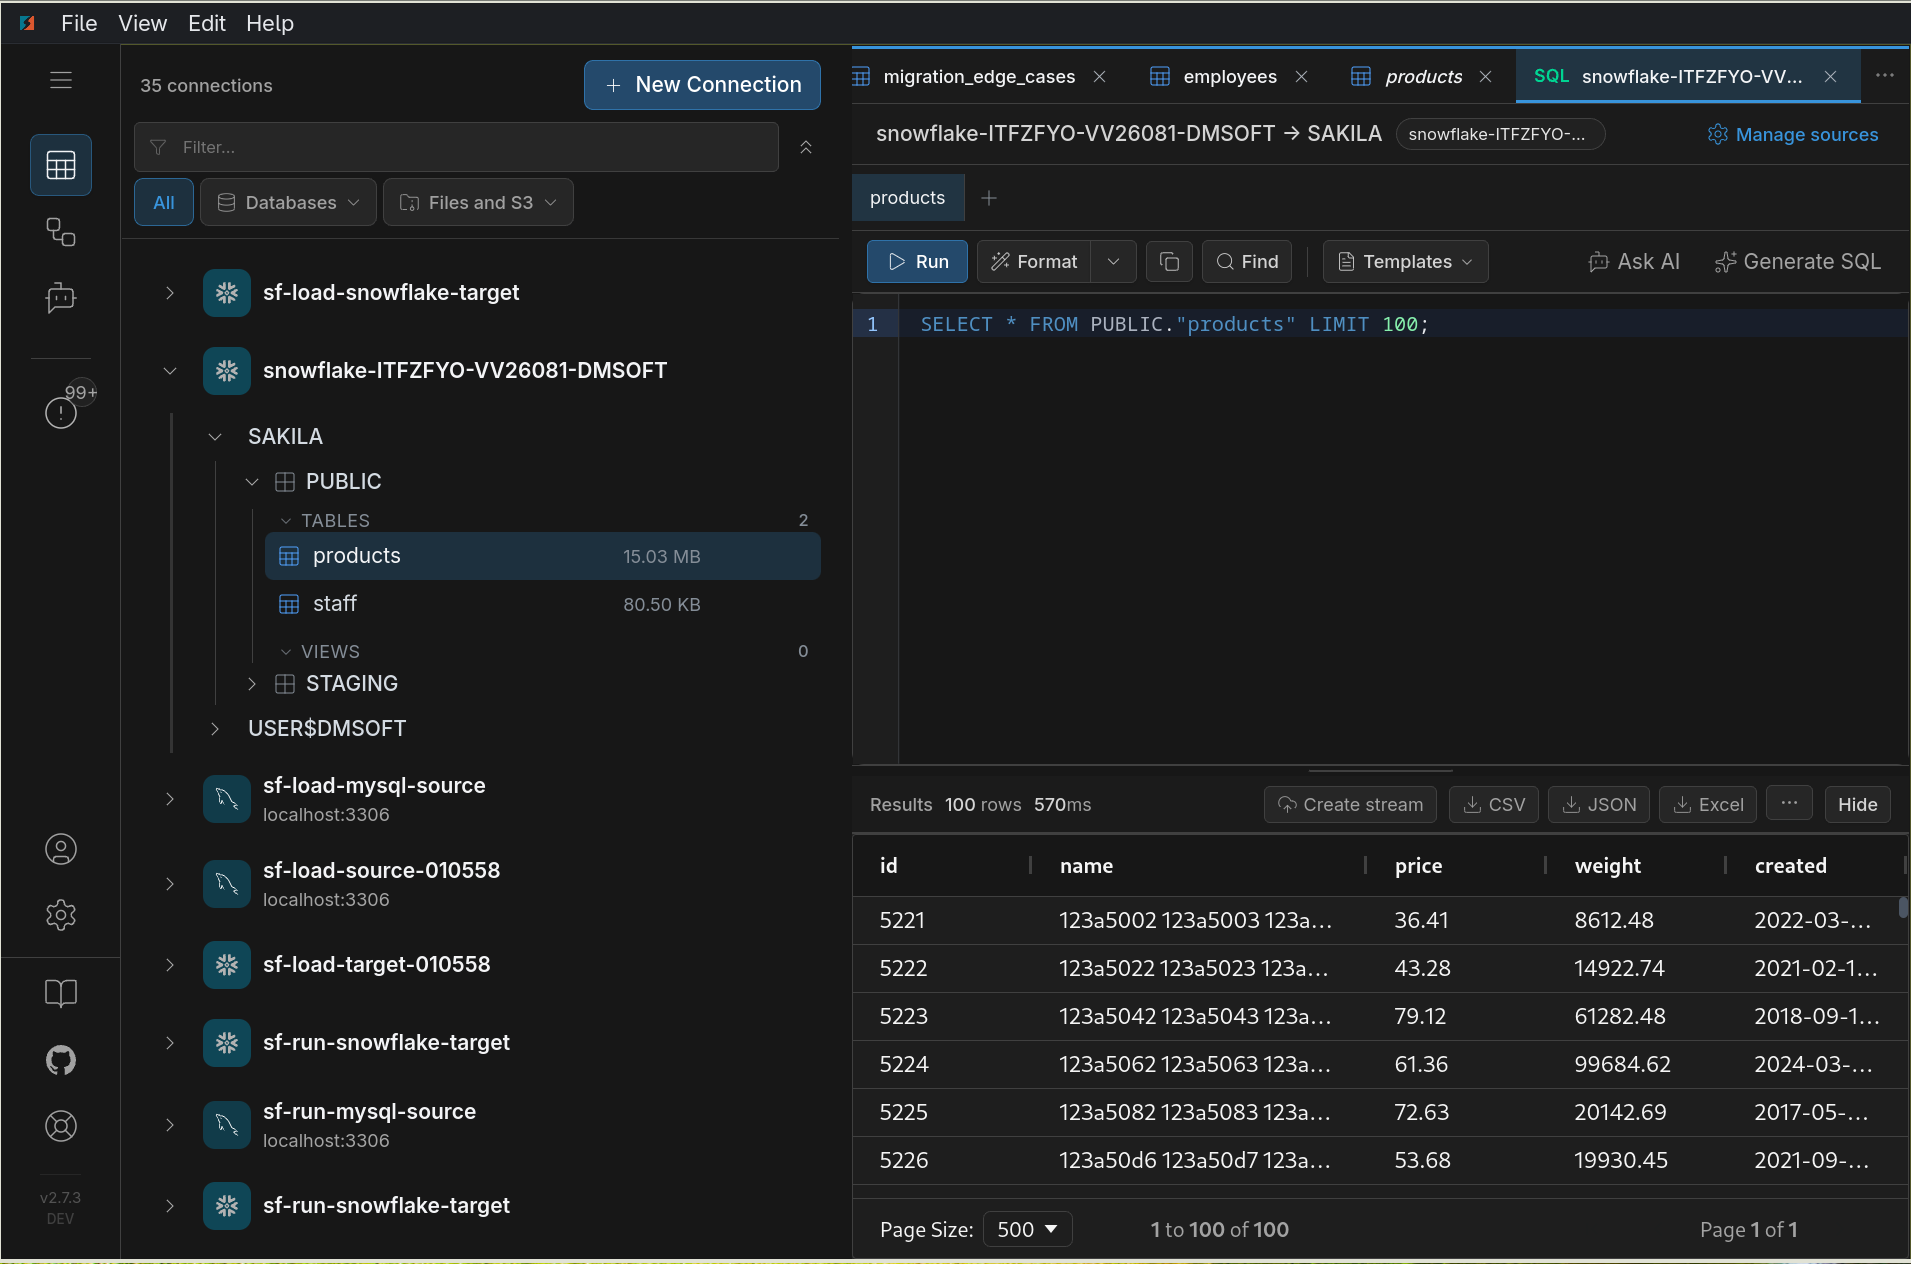The image size is (1911, 1264).
Task: Expand the USER$DMSOFT database
Action: [x=215, y=729]
